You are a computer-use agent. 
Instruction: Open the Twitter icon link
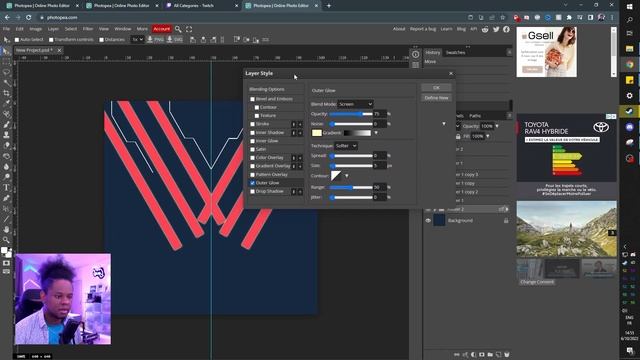point(496,29)
